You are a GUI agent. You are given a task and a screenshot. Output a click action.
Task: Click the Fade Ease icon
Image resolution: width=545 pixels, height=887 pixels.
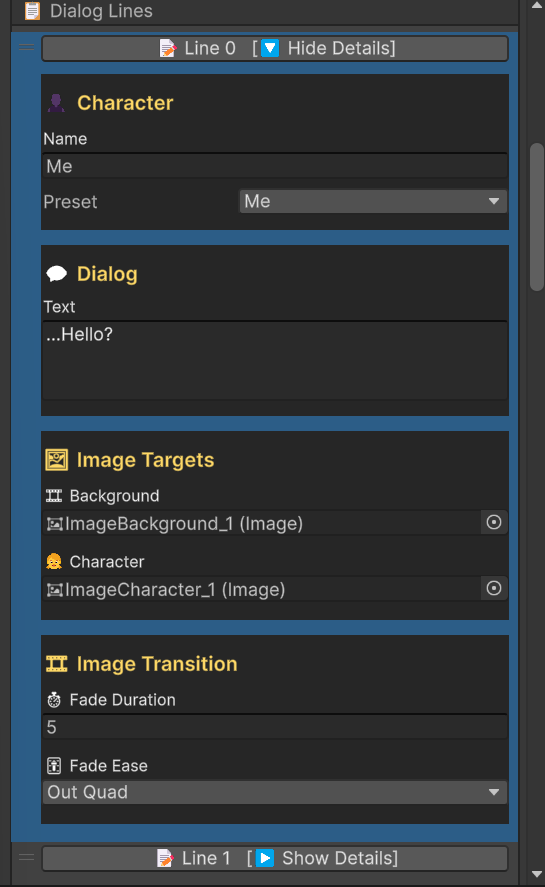point(54,766)
